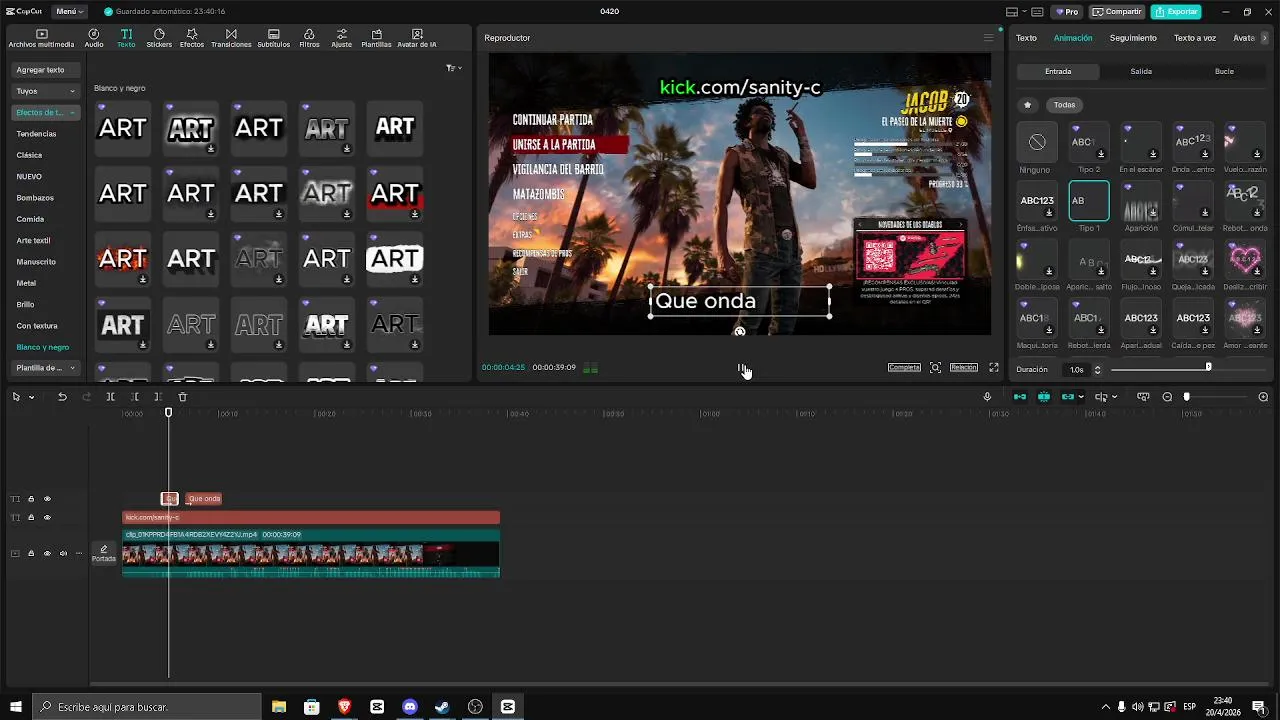Open the Subtítulos panel
The image size is (1280, 720).
click(274, 38)
